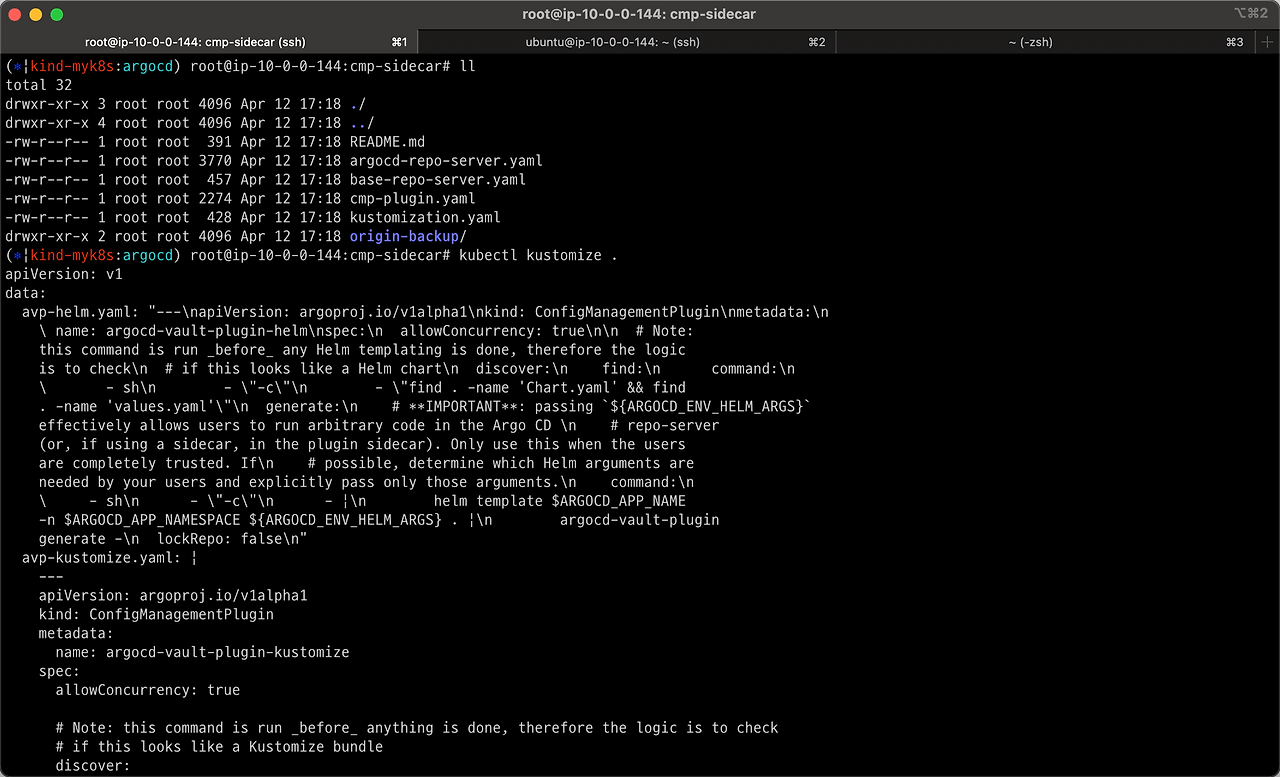The width and height of the screenshot is (1280, 777).
Task: Click the ⌘1 shortcut label on first tab
Action: point(399,42)
